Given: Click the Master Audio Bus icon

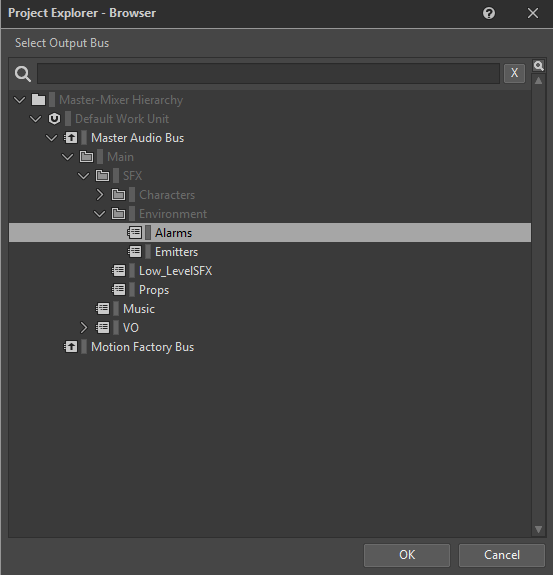Looking at the screenshot, I should [71, 138].
